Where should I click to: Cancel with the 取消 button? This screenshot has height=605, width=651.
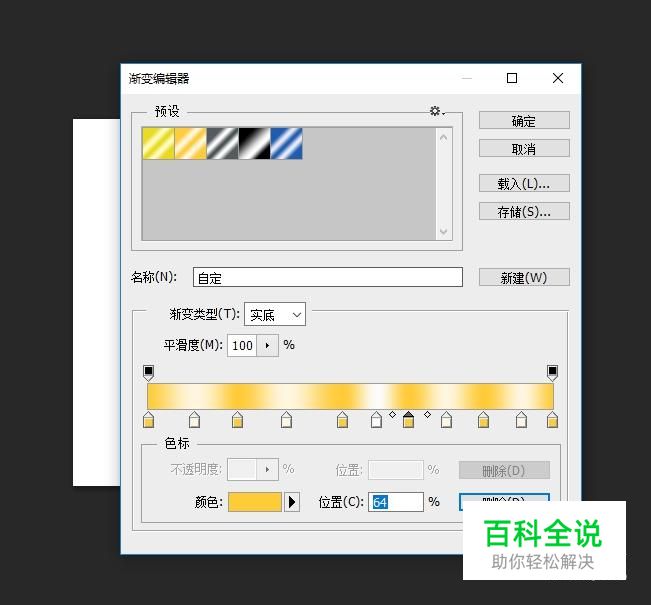tap(524, 149)
